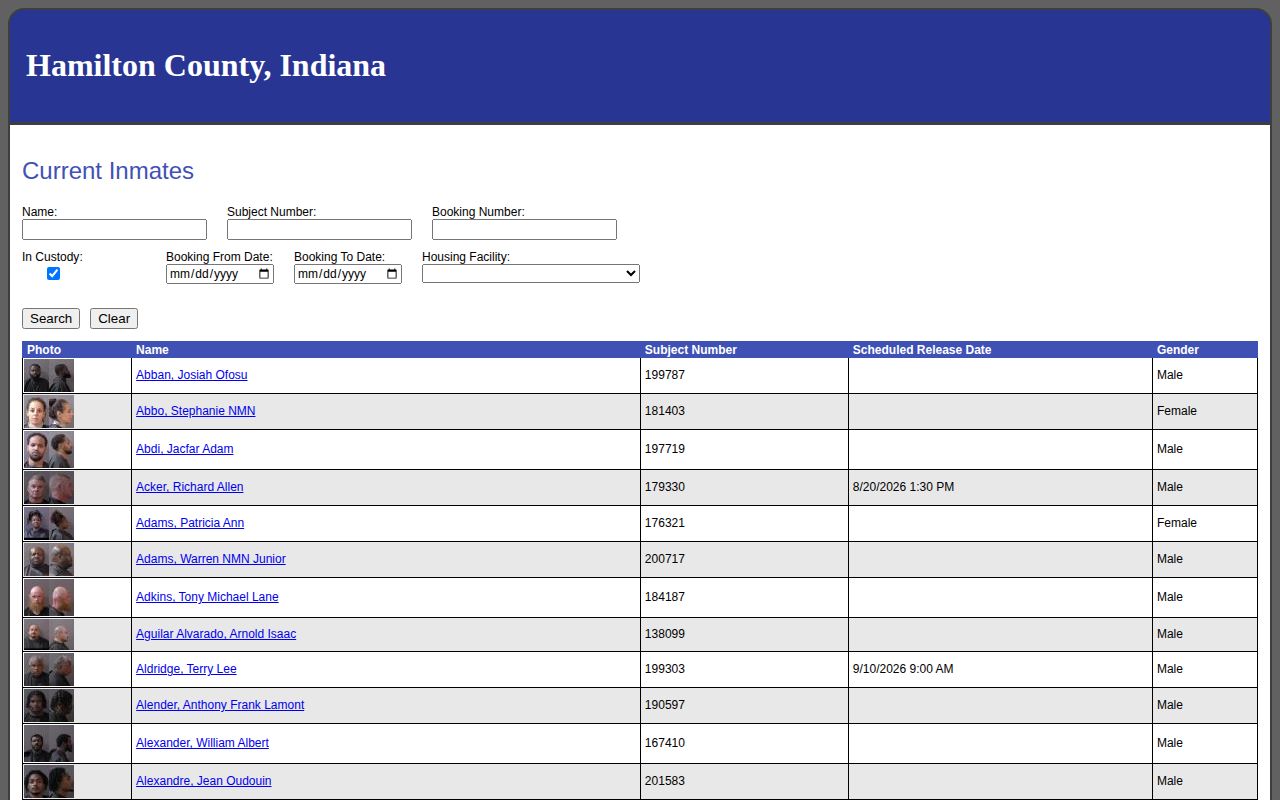Click photo thumbnail for Acker, Richard Allen
Image resolution: width=1280 pixels, height=800 pixels.
pos(49,488)
